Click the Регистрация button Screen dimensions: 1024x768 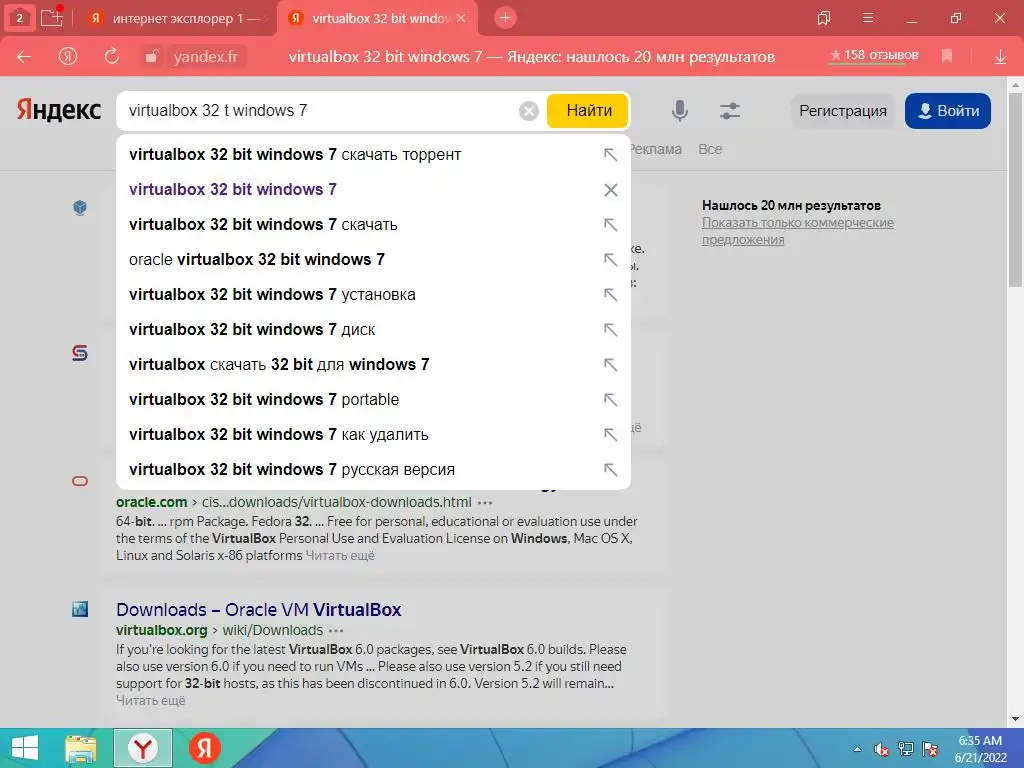pos(842,110)
